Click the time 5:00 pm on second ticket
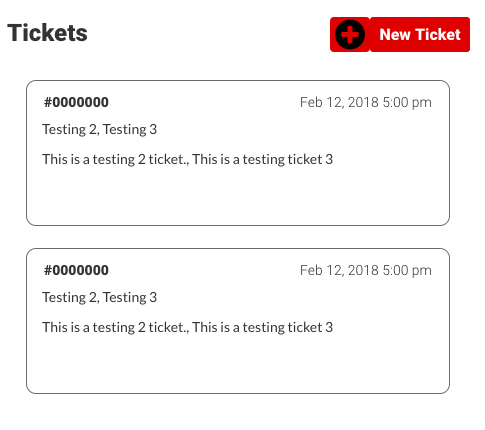This screenshot has height=430, width=485. 407,271
